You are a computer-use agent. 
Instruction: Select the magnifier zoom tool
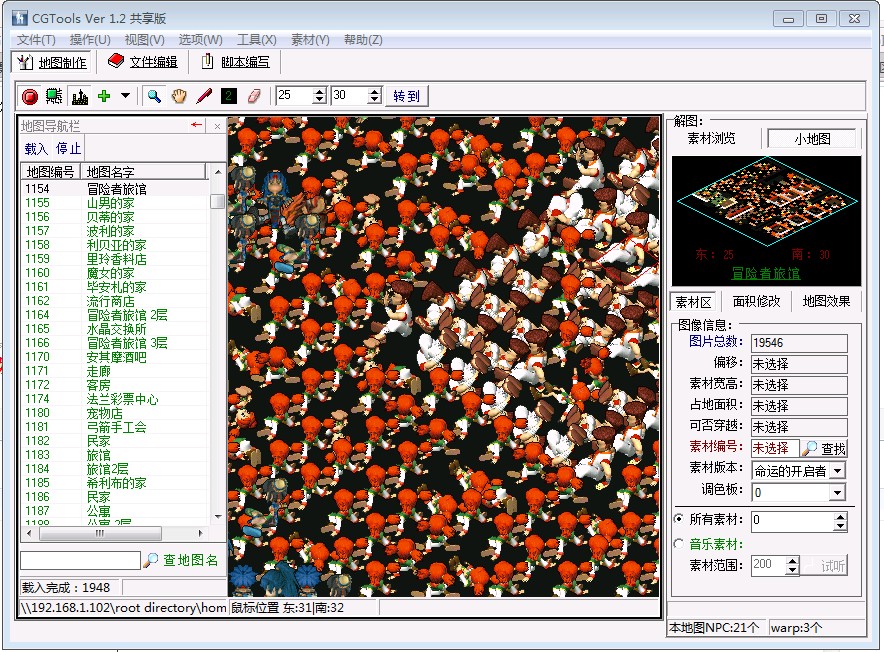click(x=154, y=96)
